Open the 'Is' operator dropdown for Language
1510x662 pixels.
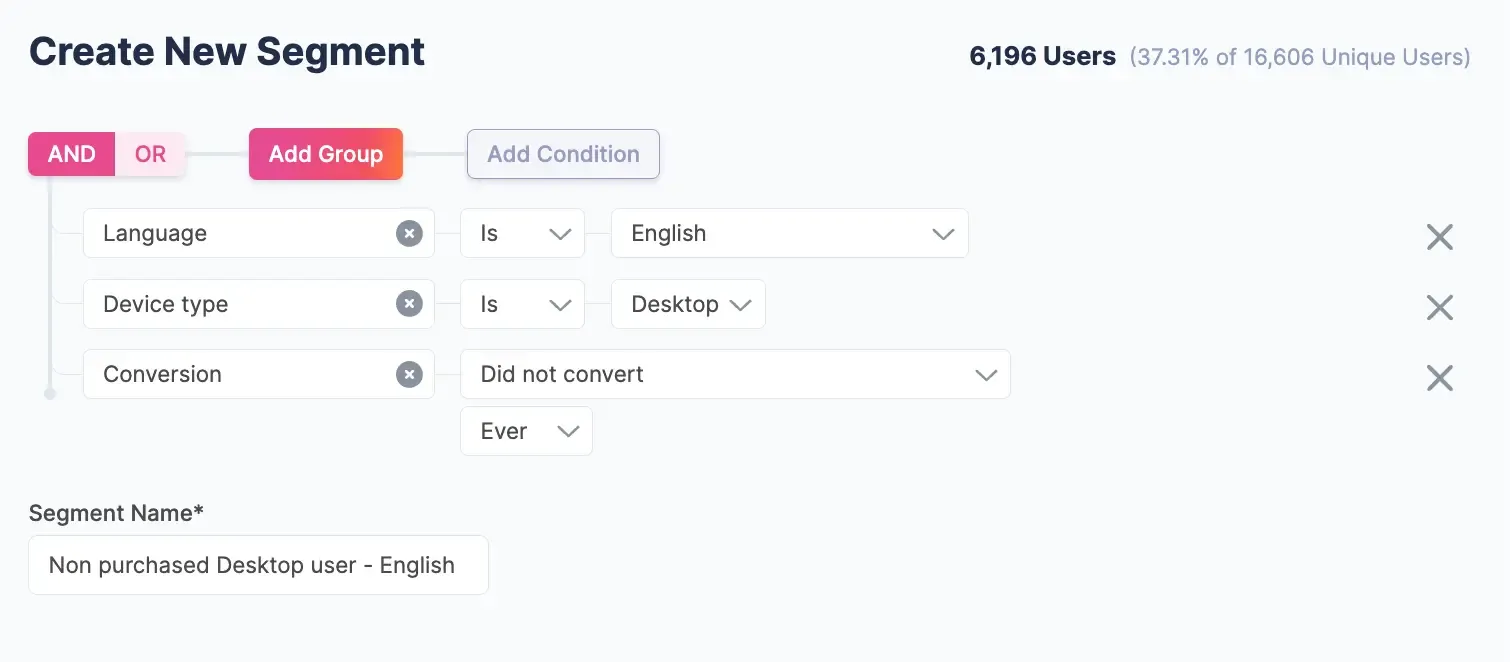point(522,232)
